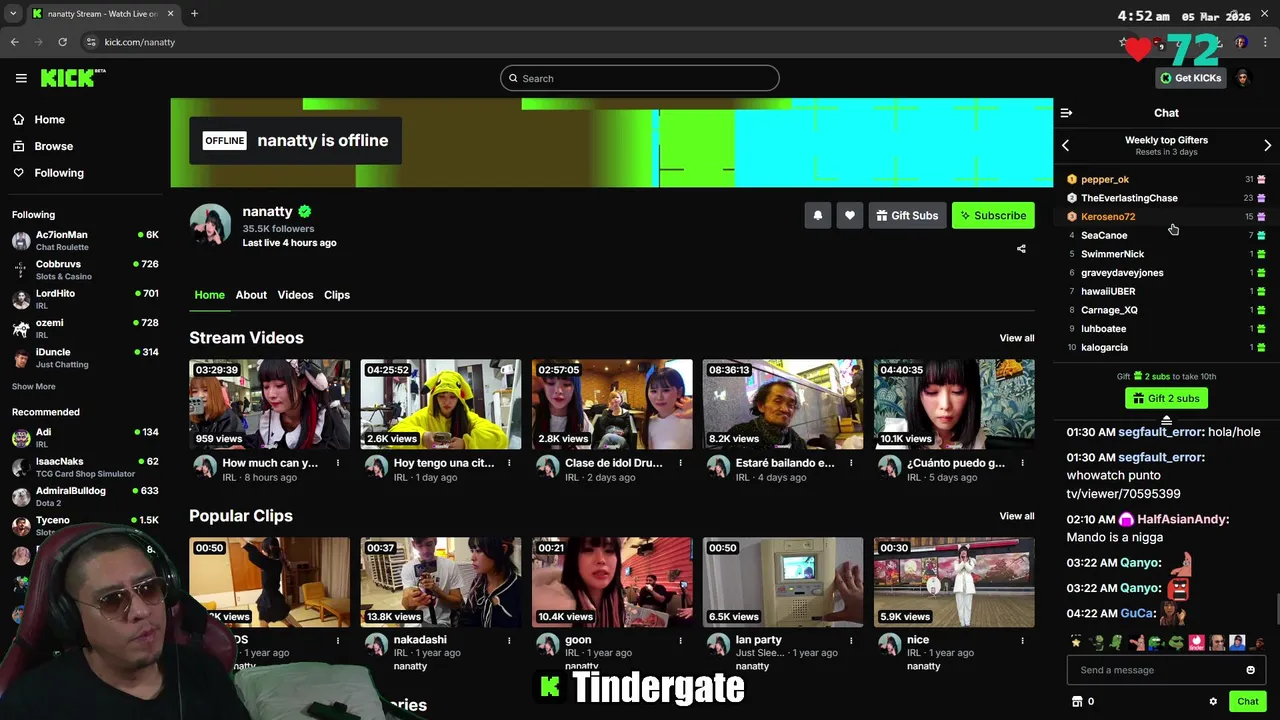Go to next leaderboard with right arrow

(1267, 146)
